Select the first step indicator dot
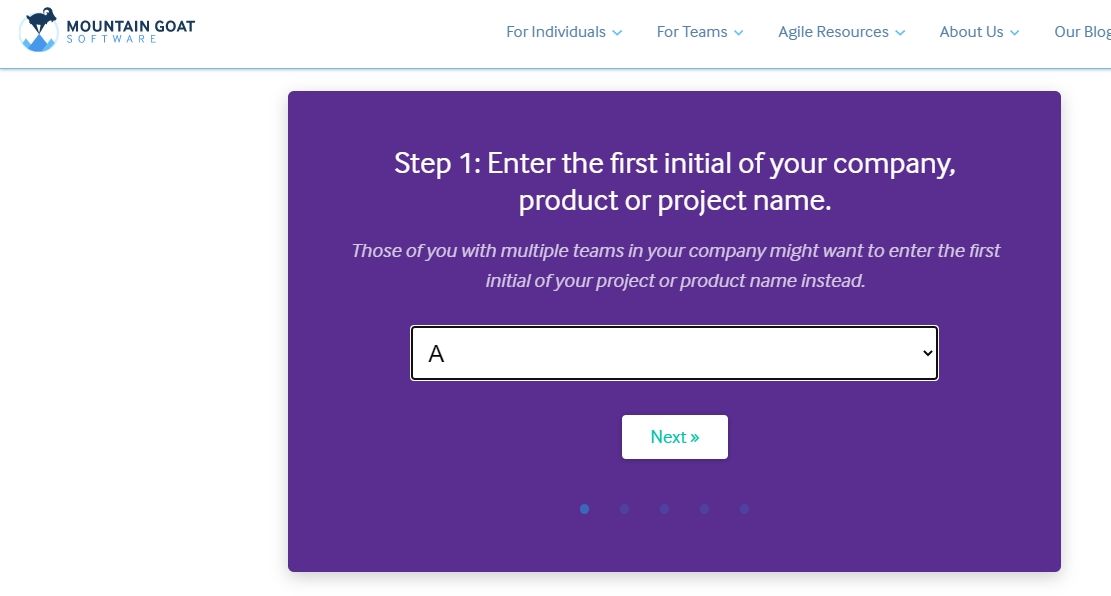Screen dimensions: 1111x596 point(584,509)
